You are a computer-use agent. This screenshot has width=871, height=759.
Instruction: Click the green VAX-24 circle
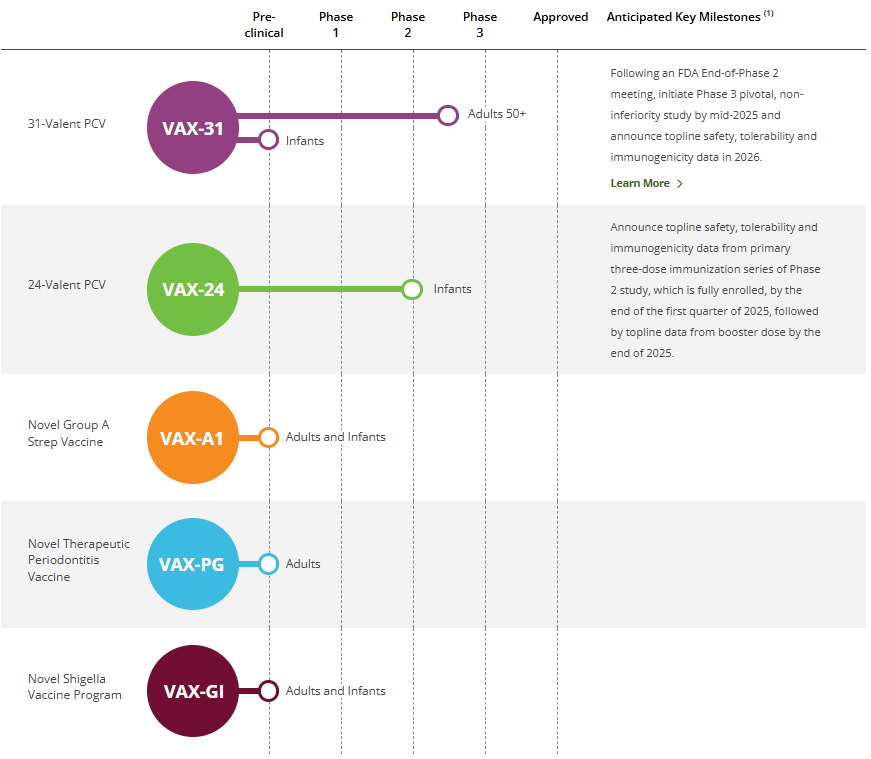click(x=193, y=289)
